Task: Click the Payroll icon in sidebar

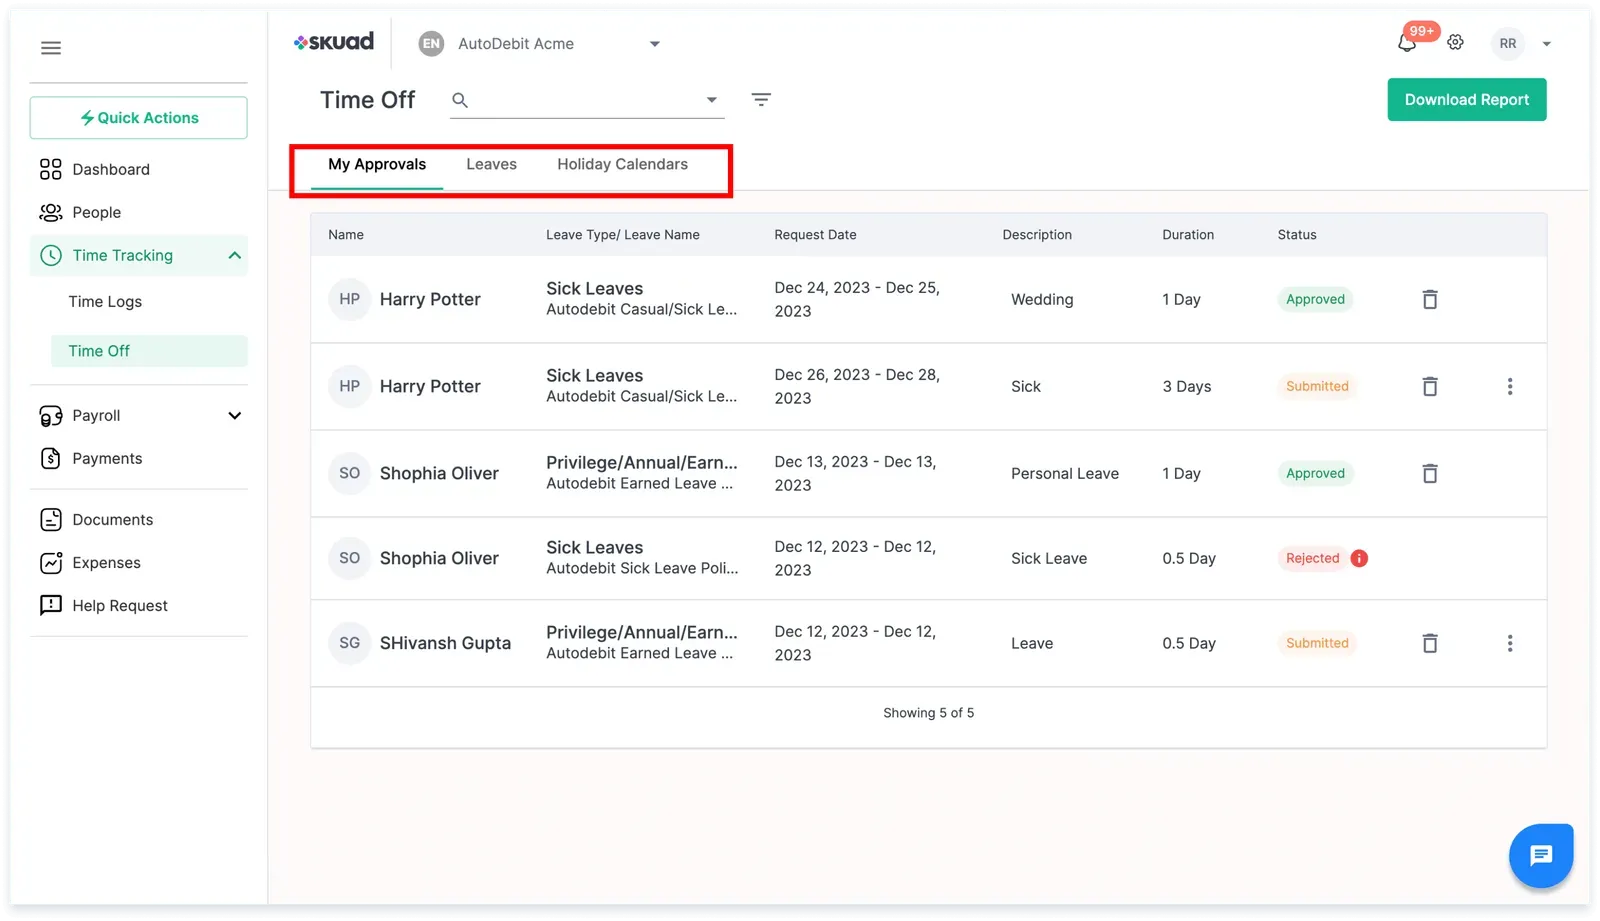Action: pos(51,415)
